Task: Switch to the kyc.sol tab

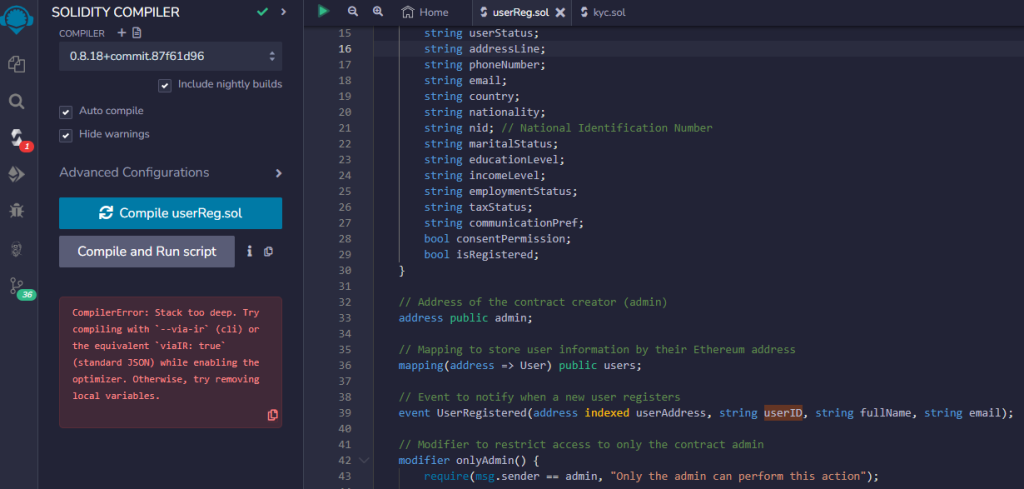Action: coord(603,12)
